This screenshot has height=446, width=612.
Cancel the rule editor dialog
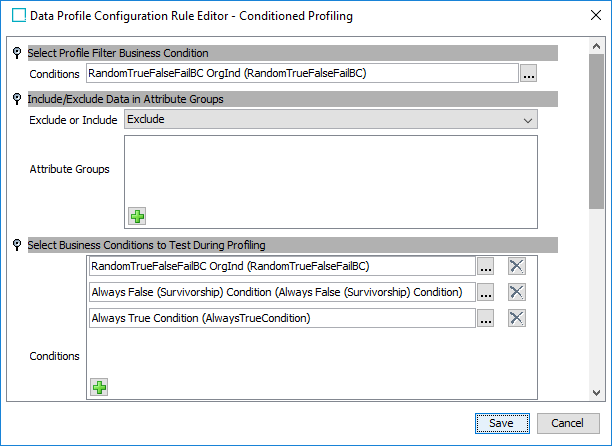[x=568, y=423]
